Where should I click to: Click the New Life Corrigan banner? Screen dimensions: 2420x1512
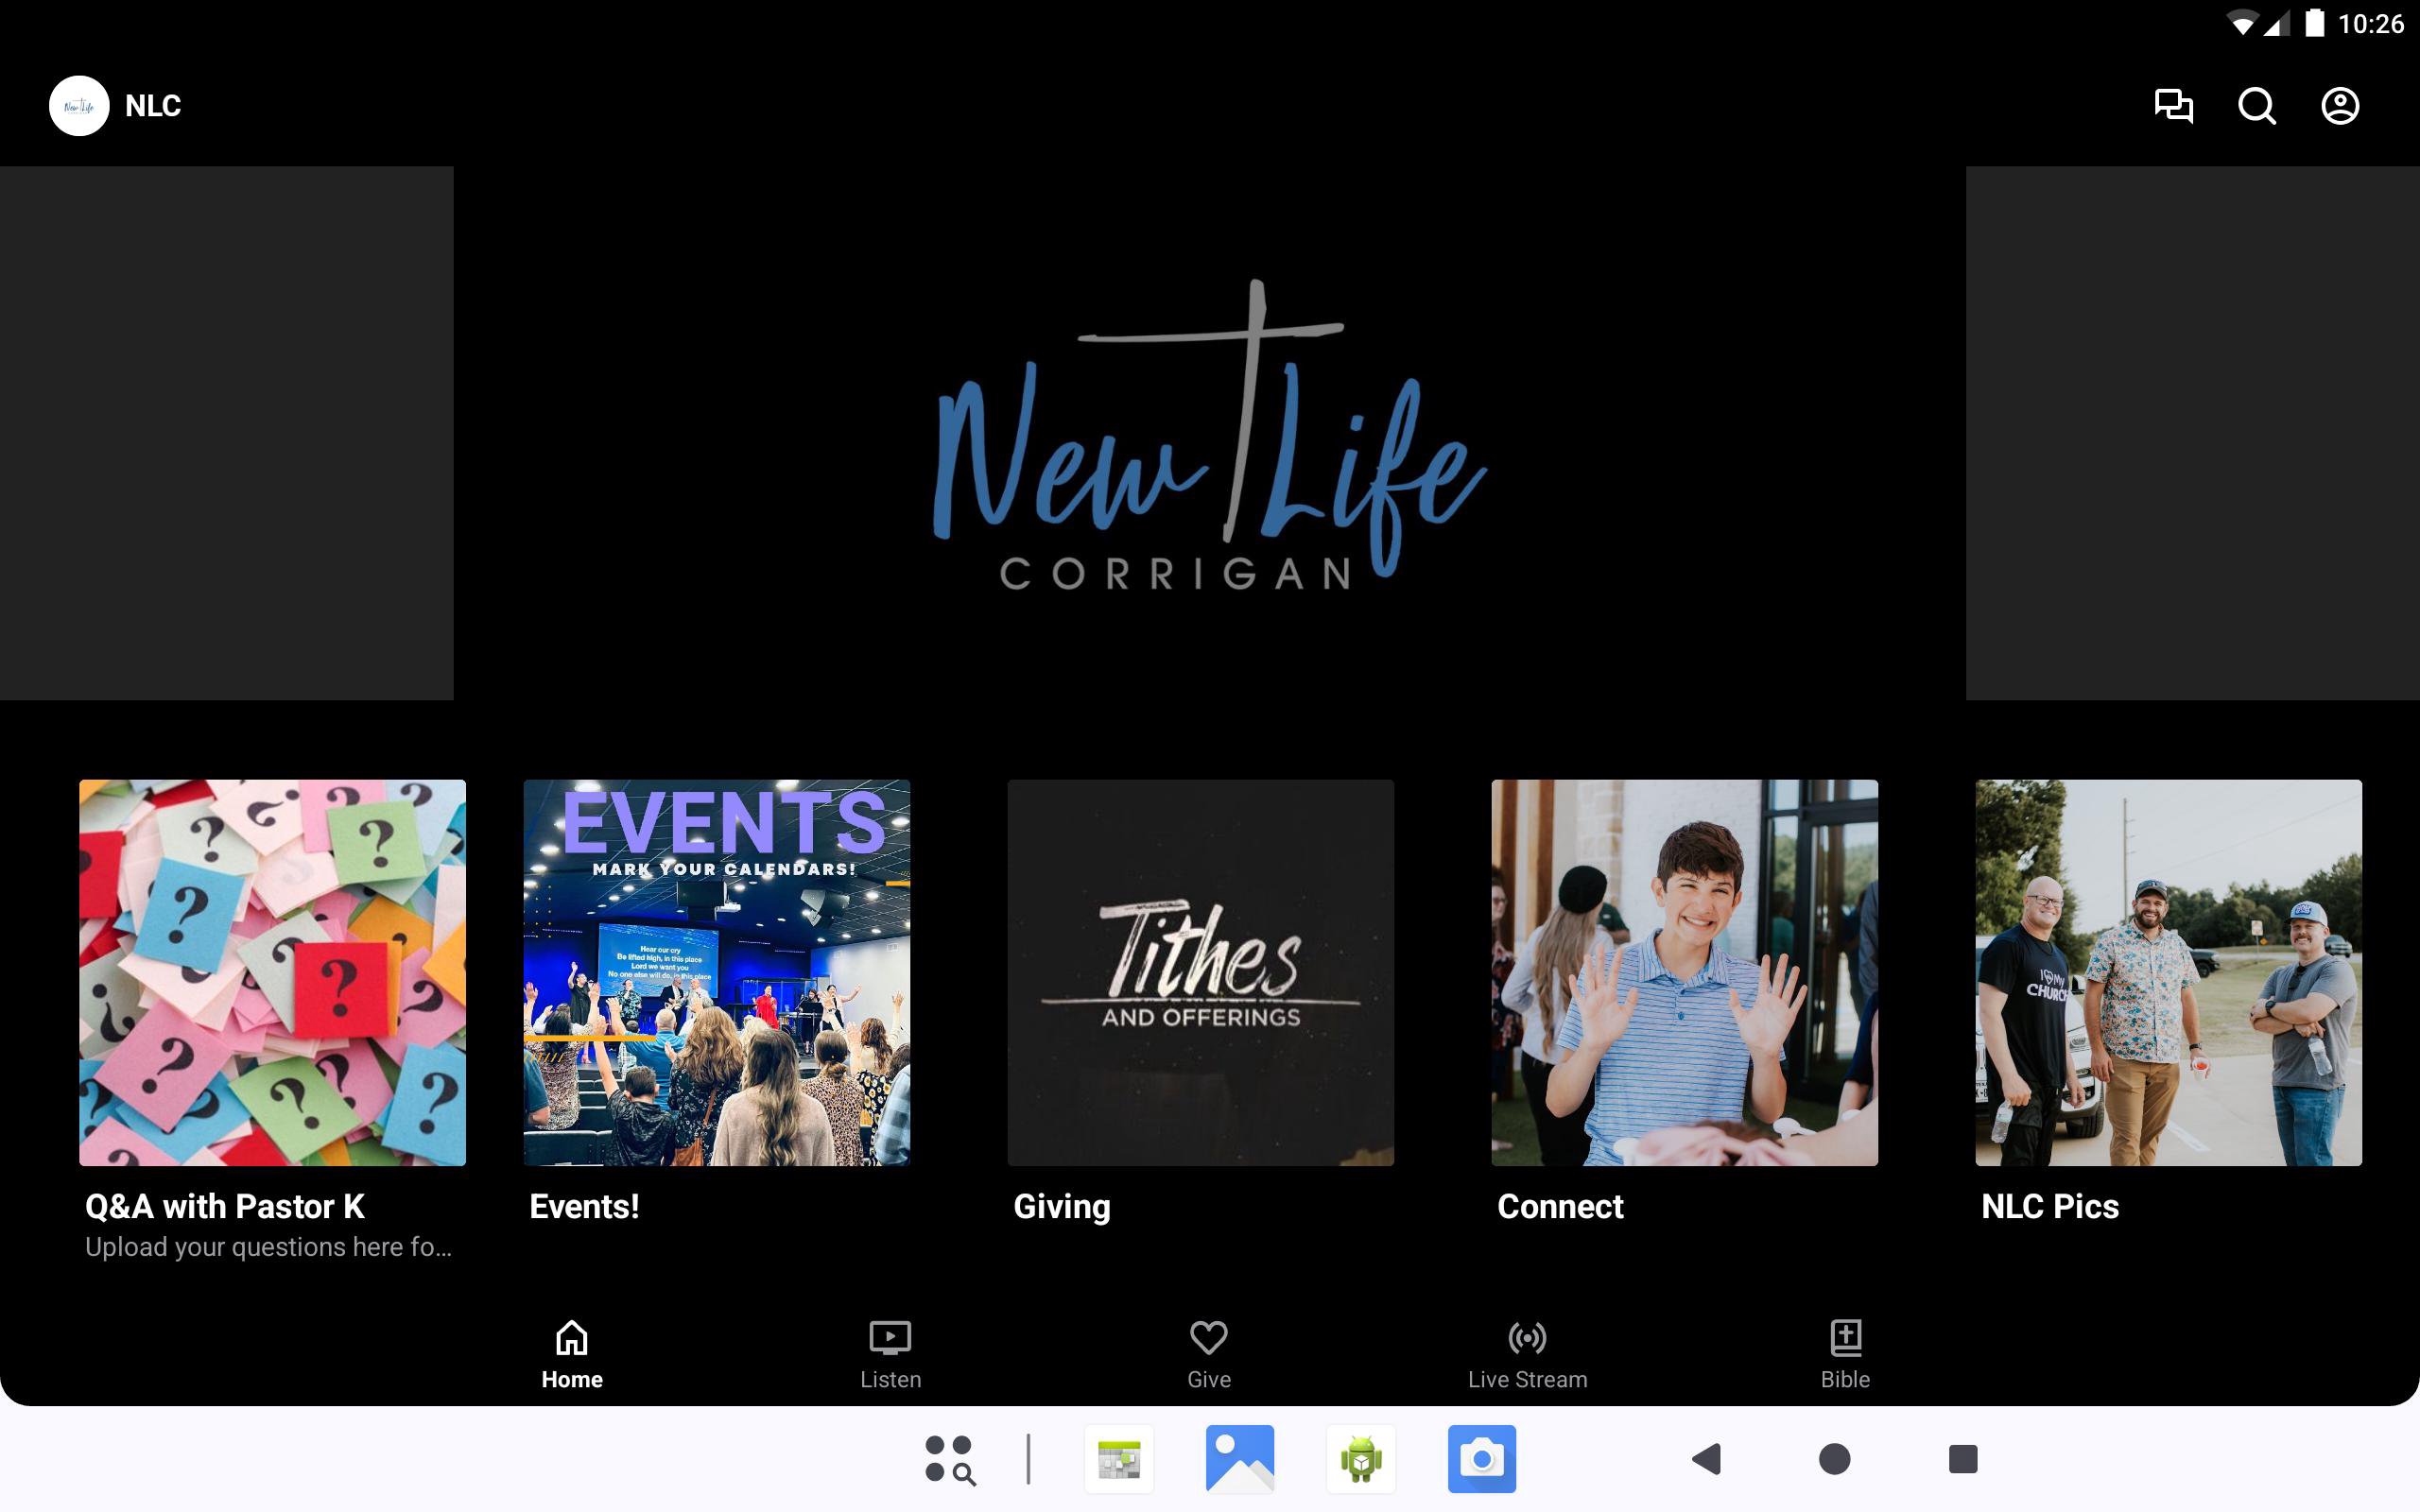tap(1210, 433)
